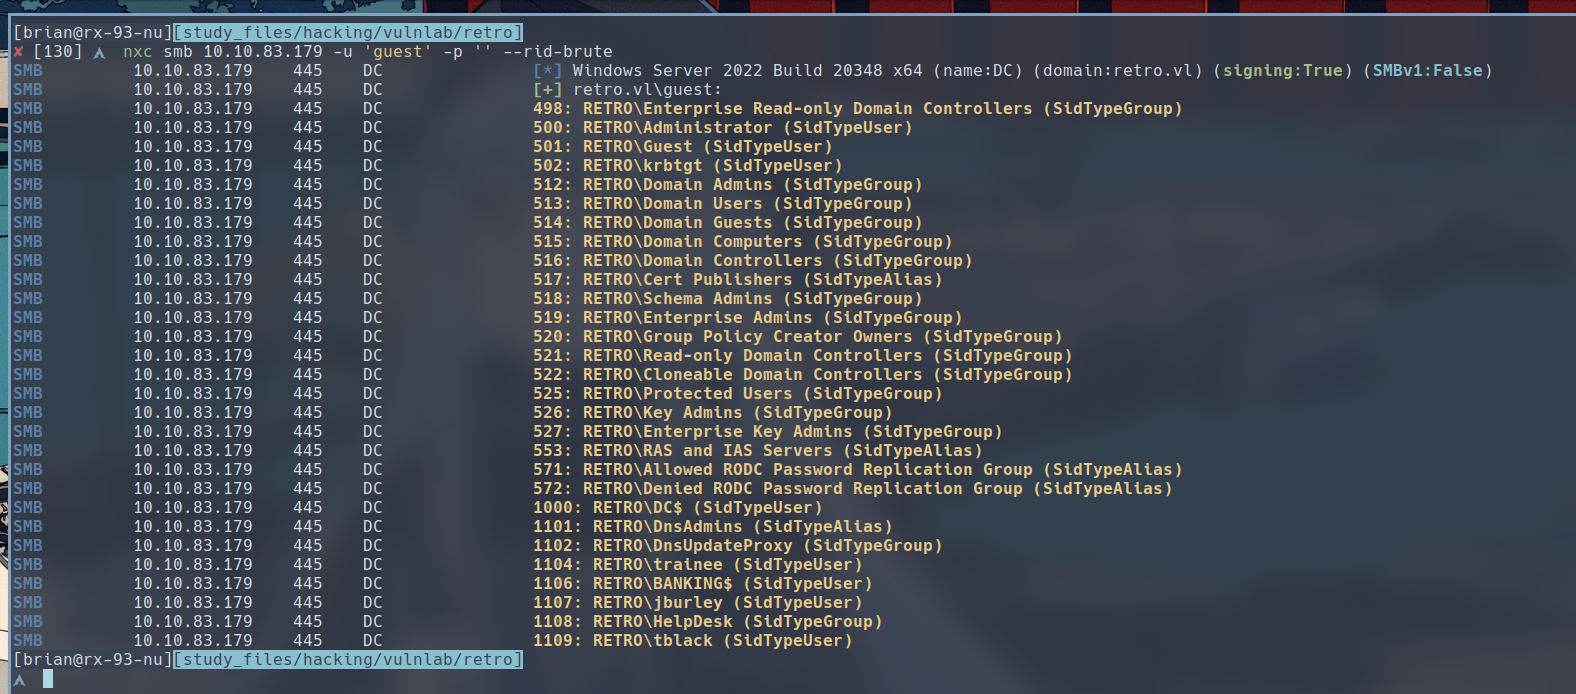Click 525: RETRO\Protected Users entry
1576x694 pixels.
point(738,394)
